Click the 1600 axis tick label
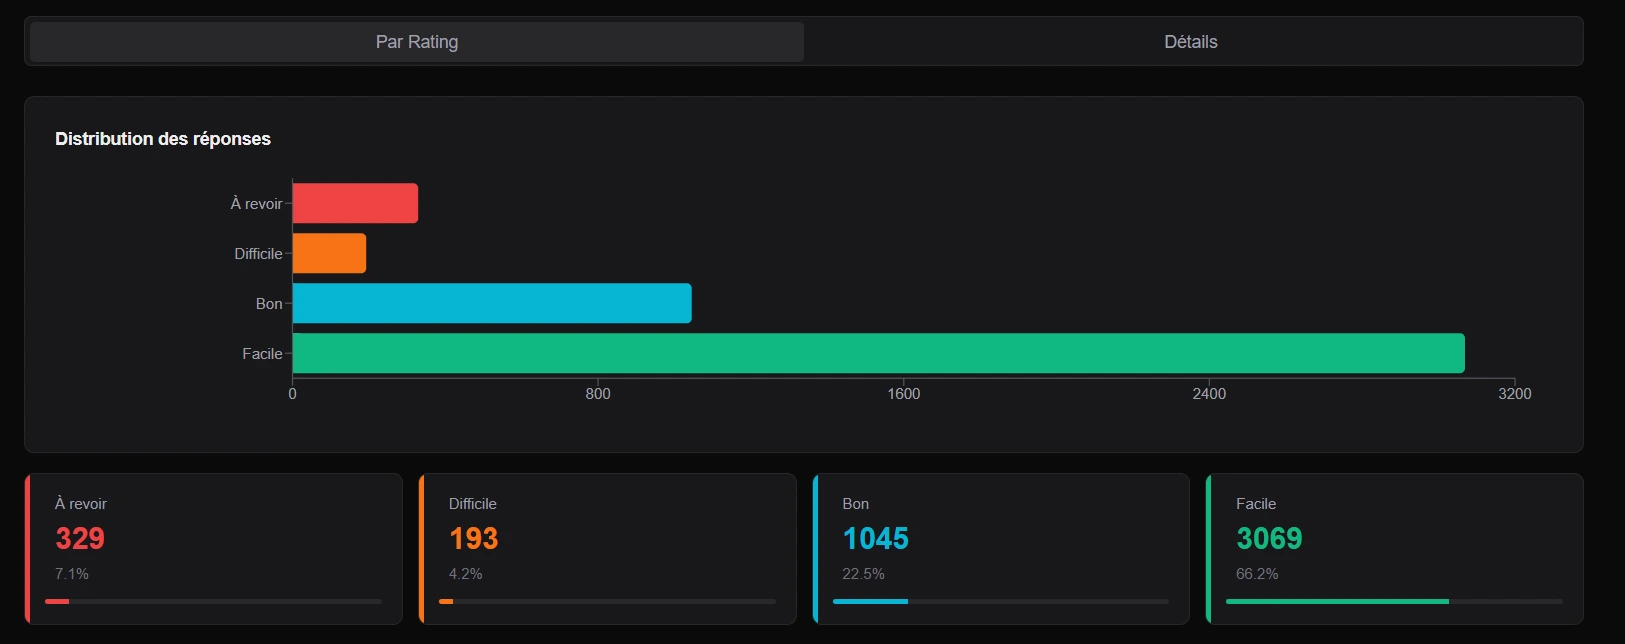The image size is (1625, 644). [903, 394]
